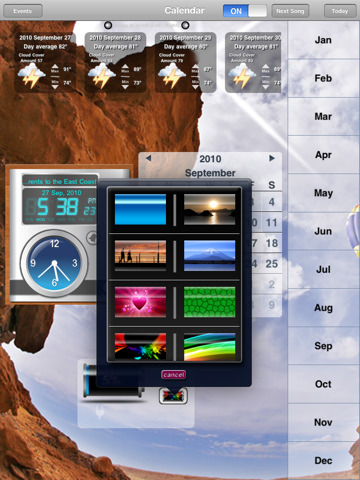Tap the digital clock display
The image size is (360, 480).
pyautogui.click(x=59, y=207)
